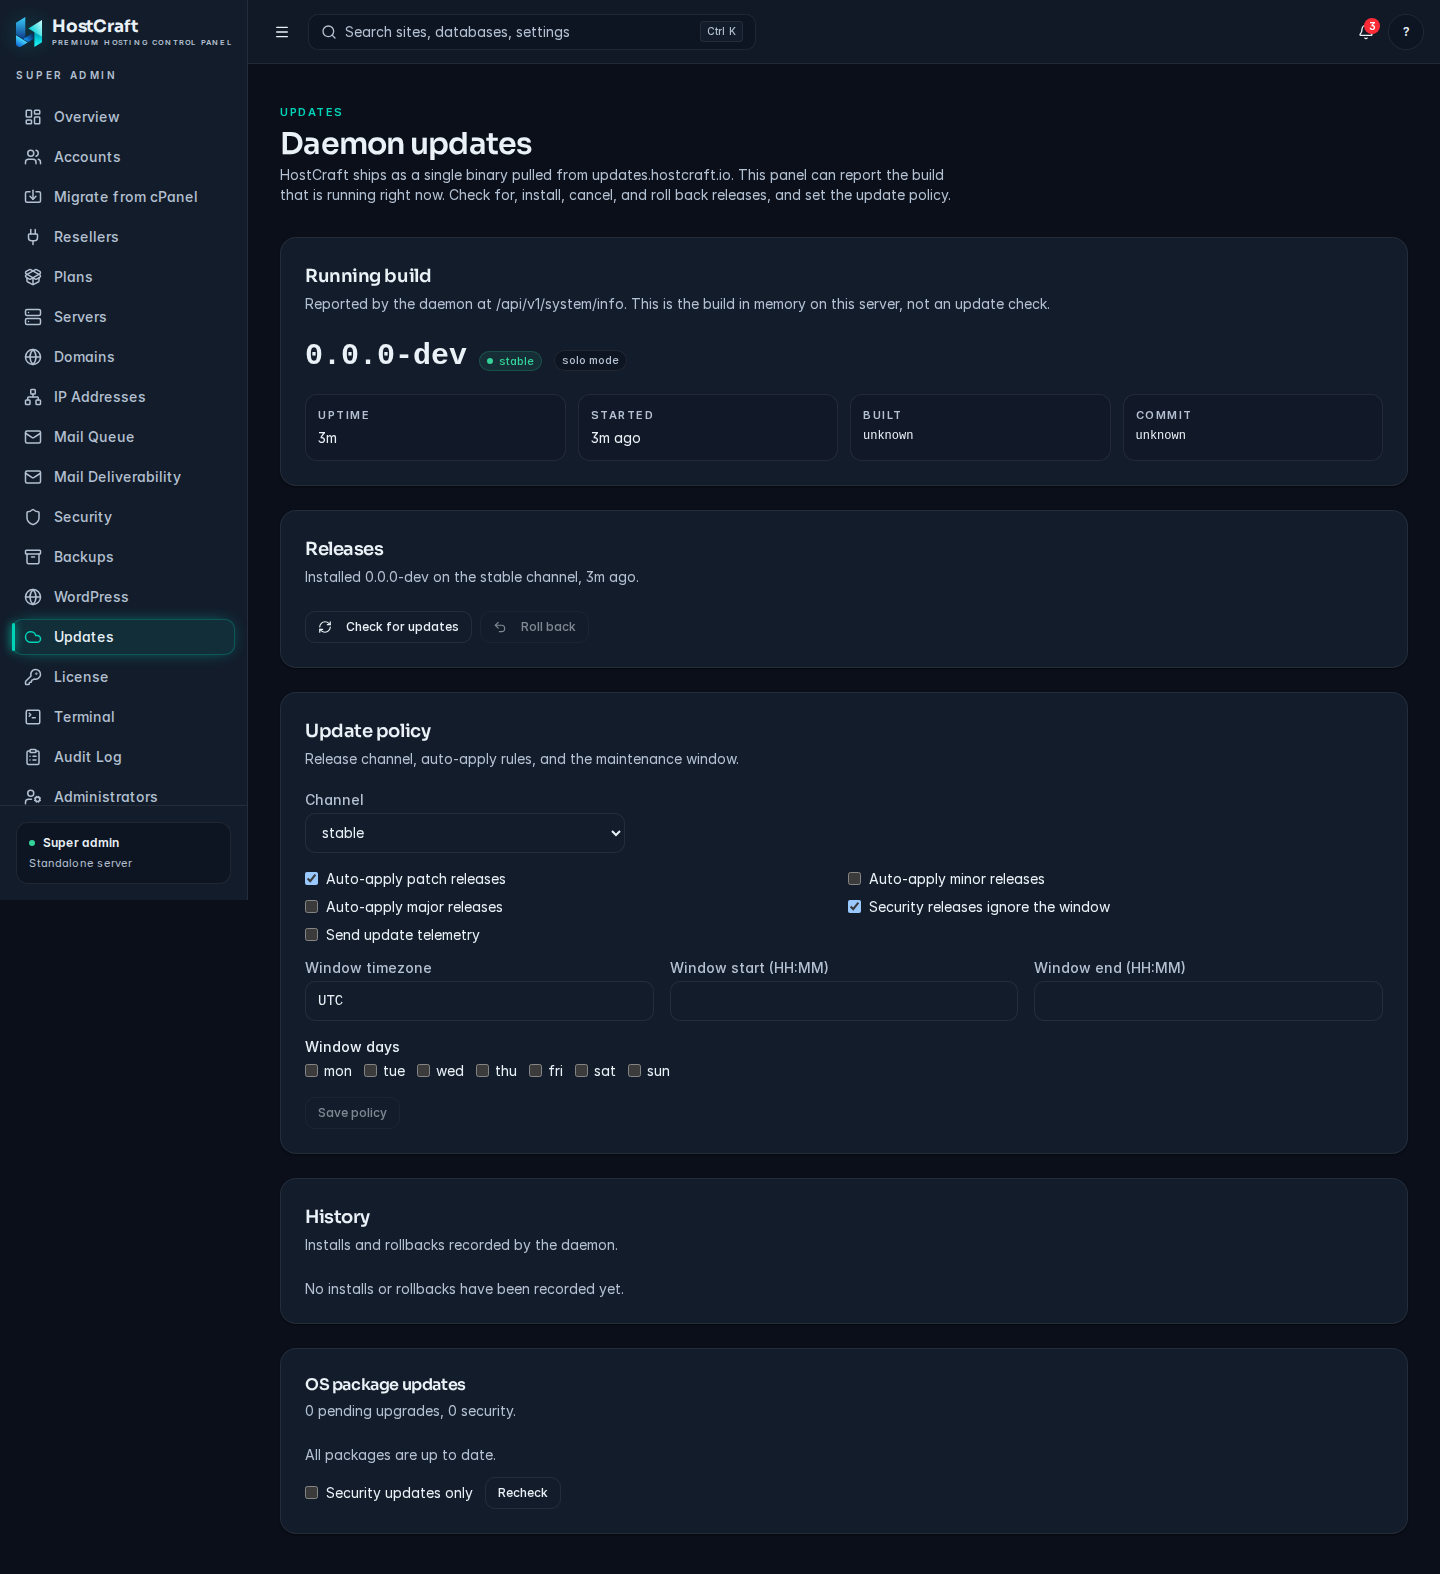Viewport: 1440px width, 1574px height.
Task: Enable Auto-apply minor releases
Action: pyautogui.click(x=855, y=879)
